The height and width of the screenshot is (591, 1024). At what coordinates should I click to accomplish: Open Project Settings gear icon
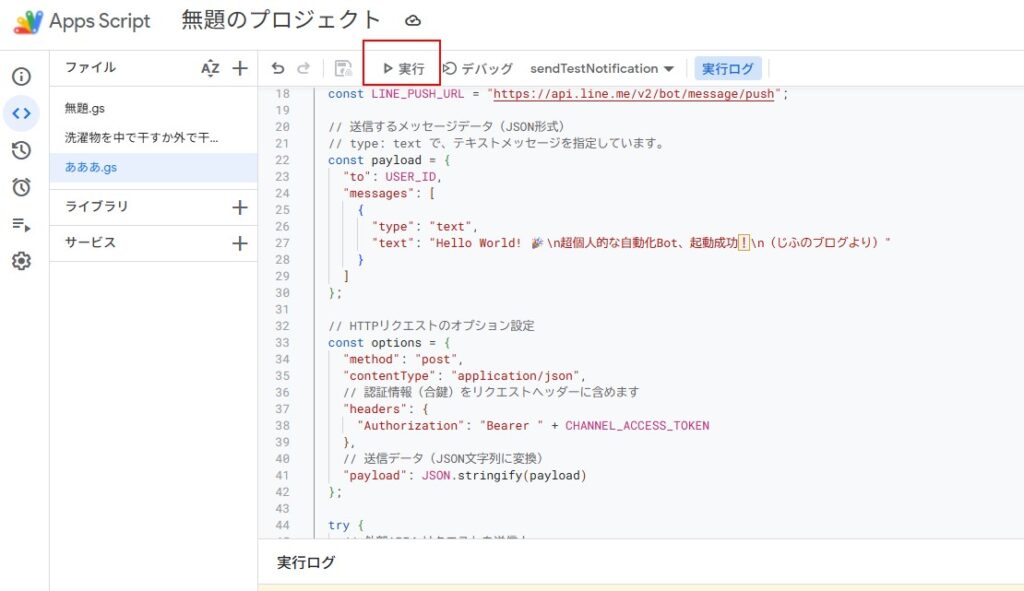(21, 261)
